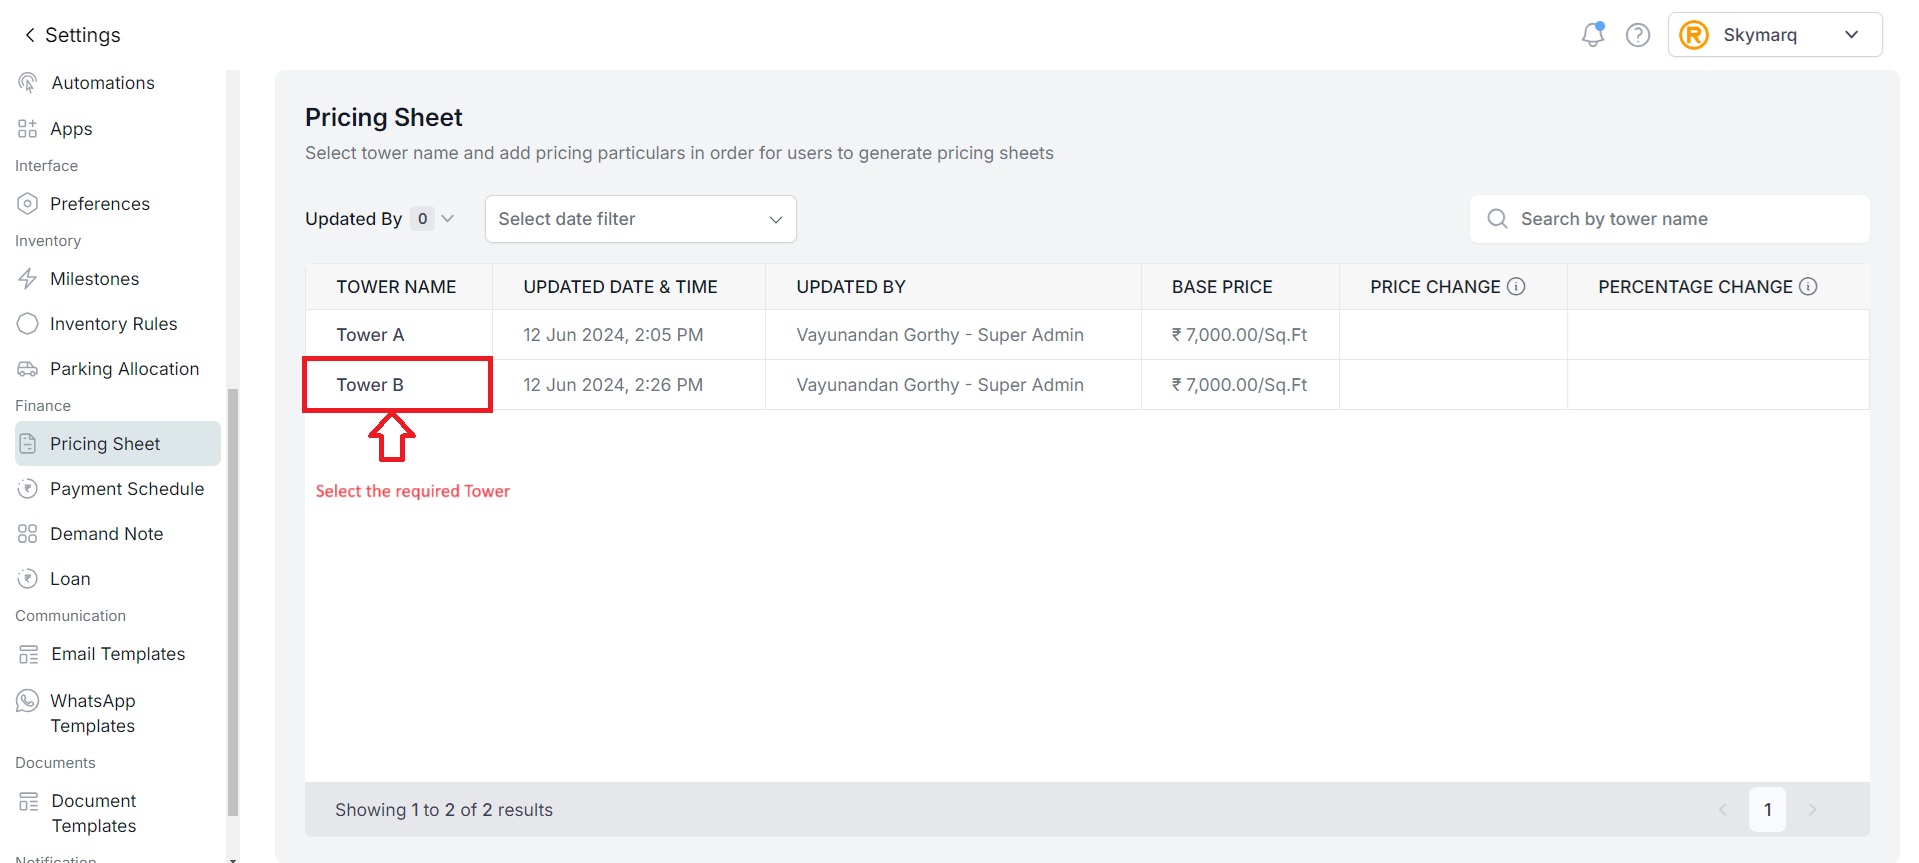Open Automations settings page
The width and height of the screenshot is (1919, 863).
103,83
